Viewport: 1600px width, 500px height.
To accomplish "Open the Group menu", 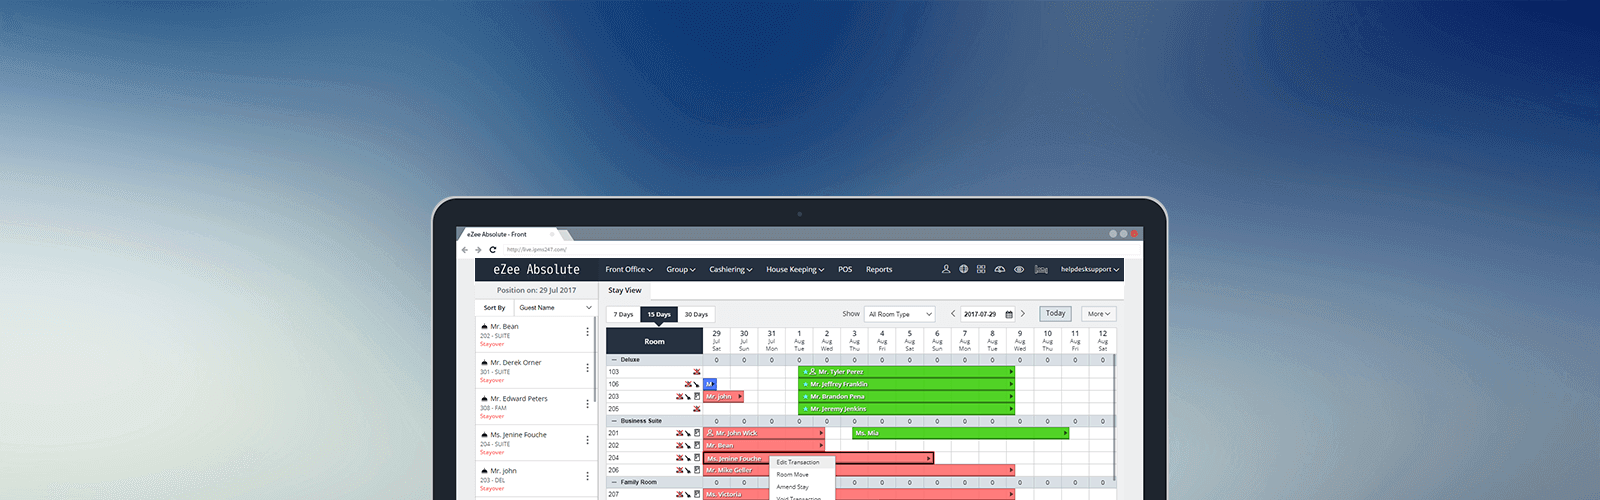I will tap(681, 269).
